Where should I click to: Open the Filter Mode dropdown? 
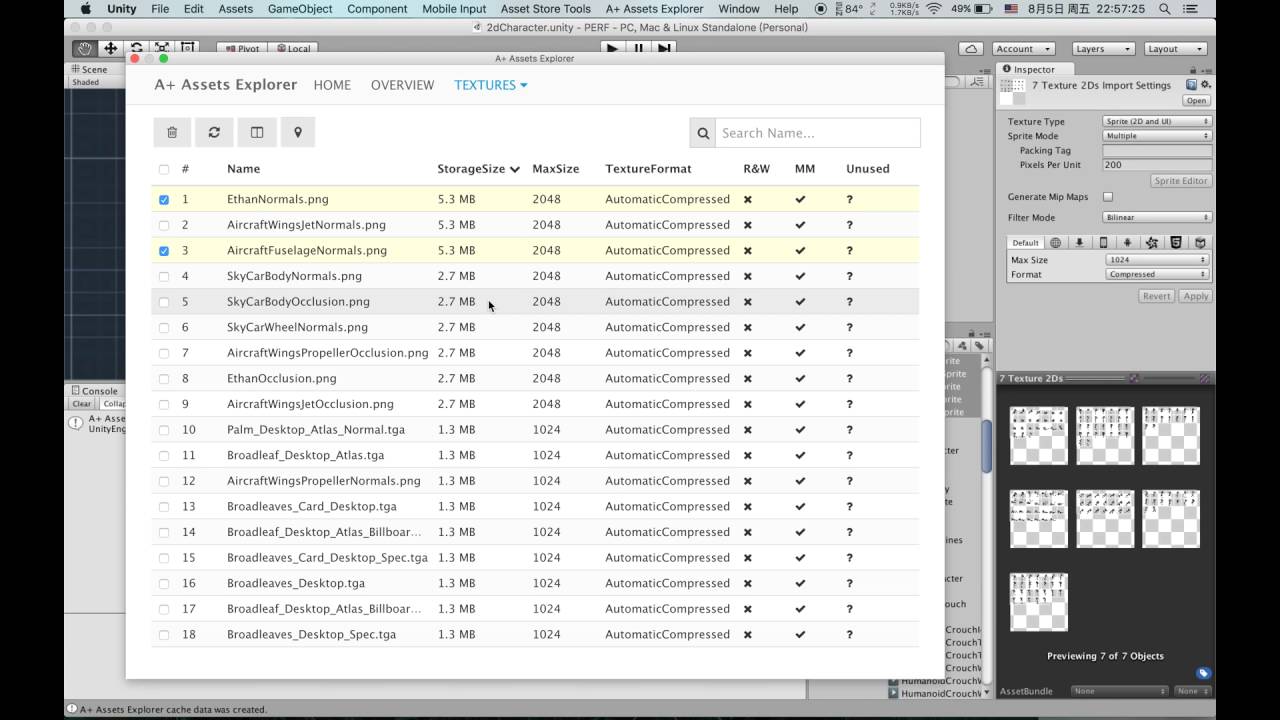[x=1157, y=217]
